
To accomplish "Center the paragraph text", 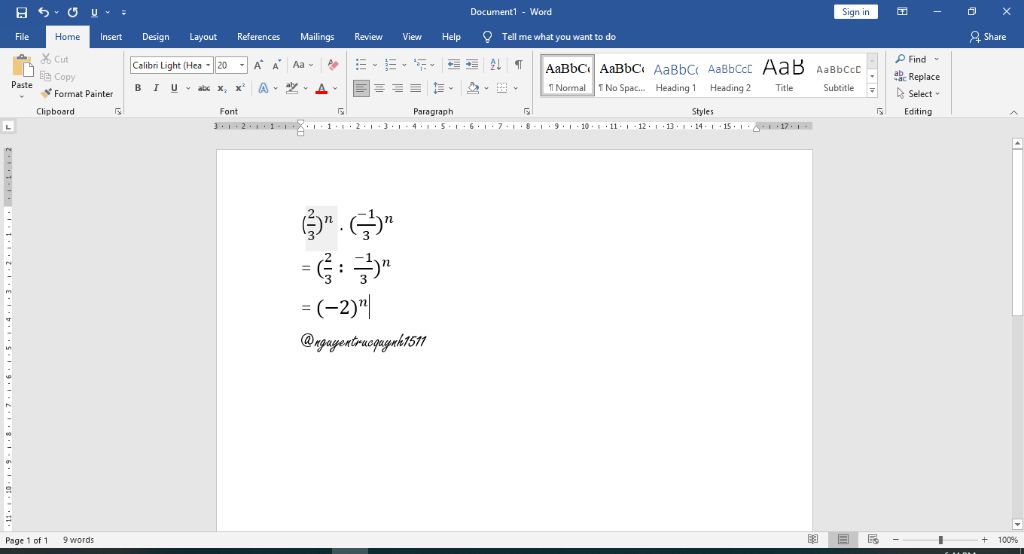I will pyautogui.click(x=379, y=88).
